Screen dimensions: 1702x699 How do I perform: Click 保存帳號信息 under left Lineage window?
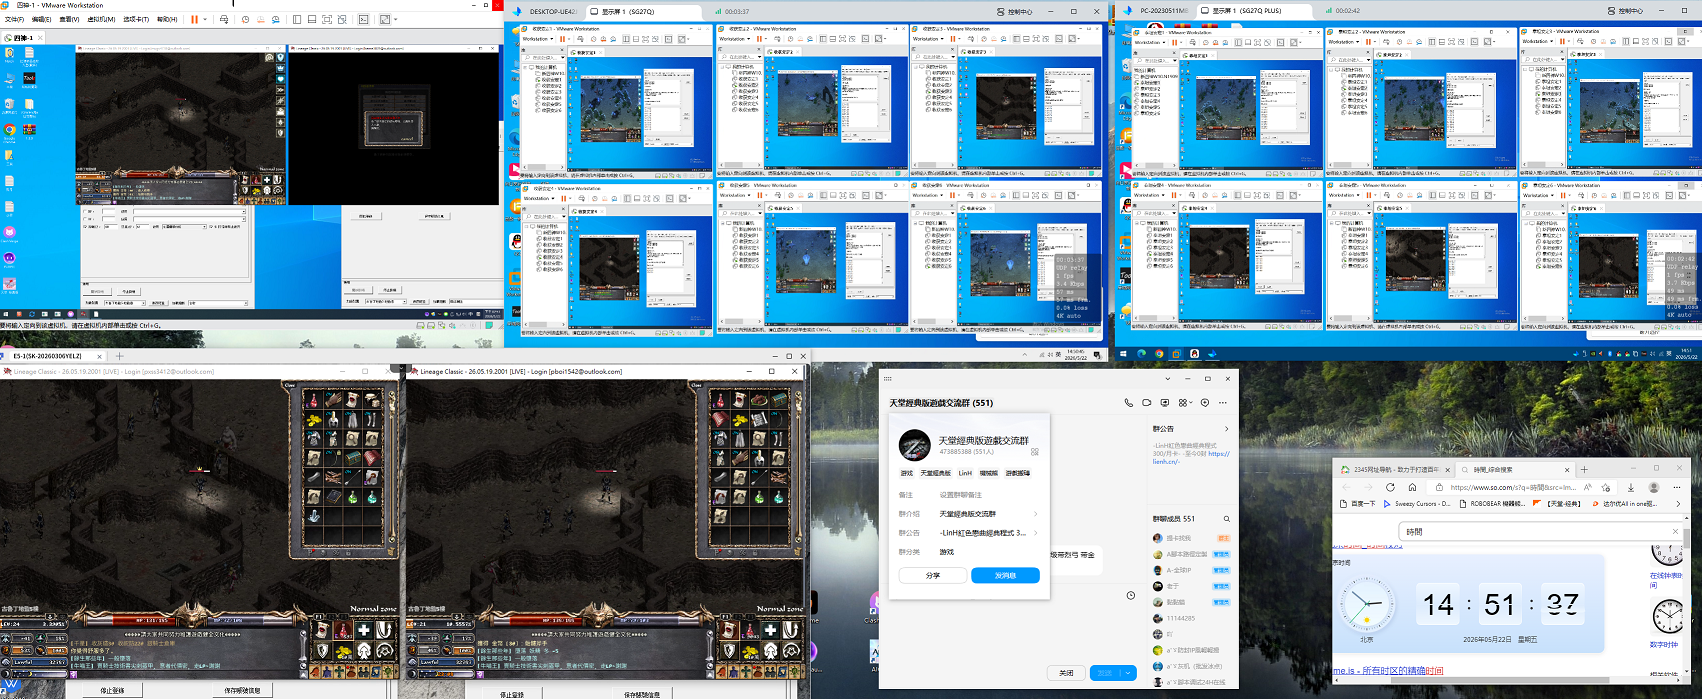tap(242, 690)
